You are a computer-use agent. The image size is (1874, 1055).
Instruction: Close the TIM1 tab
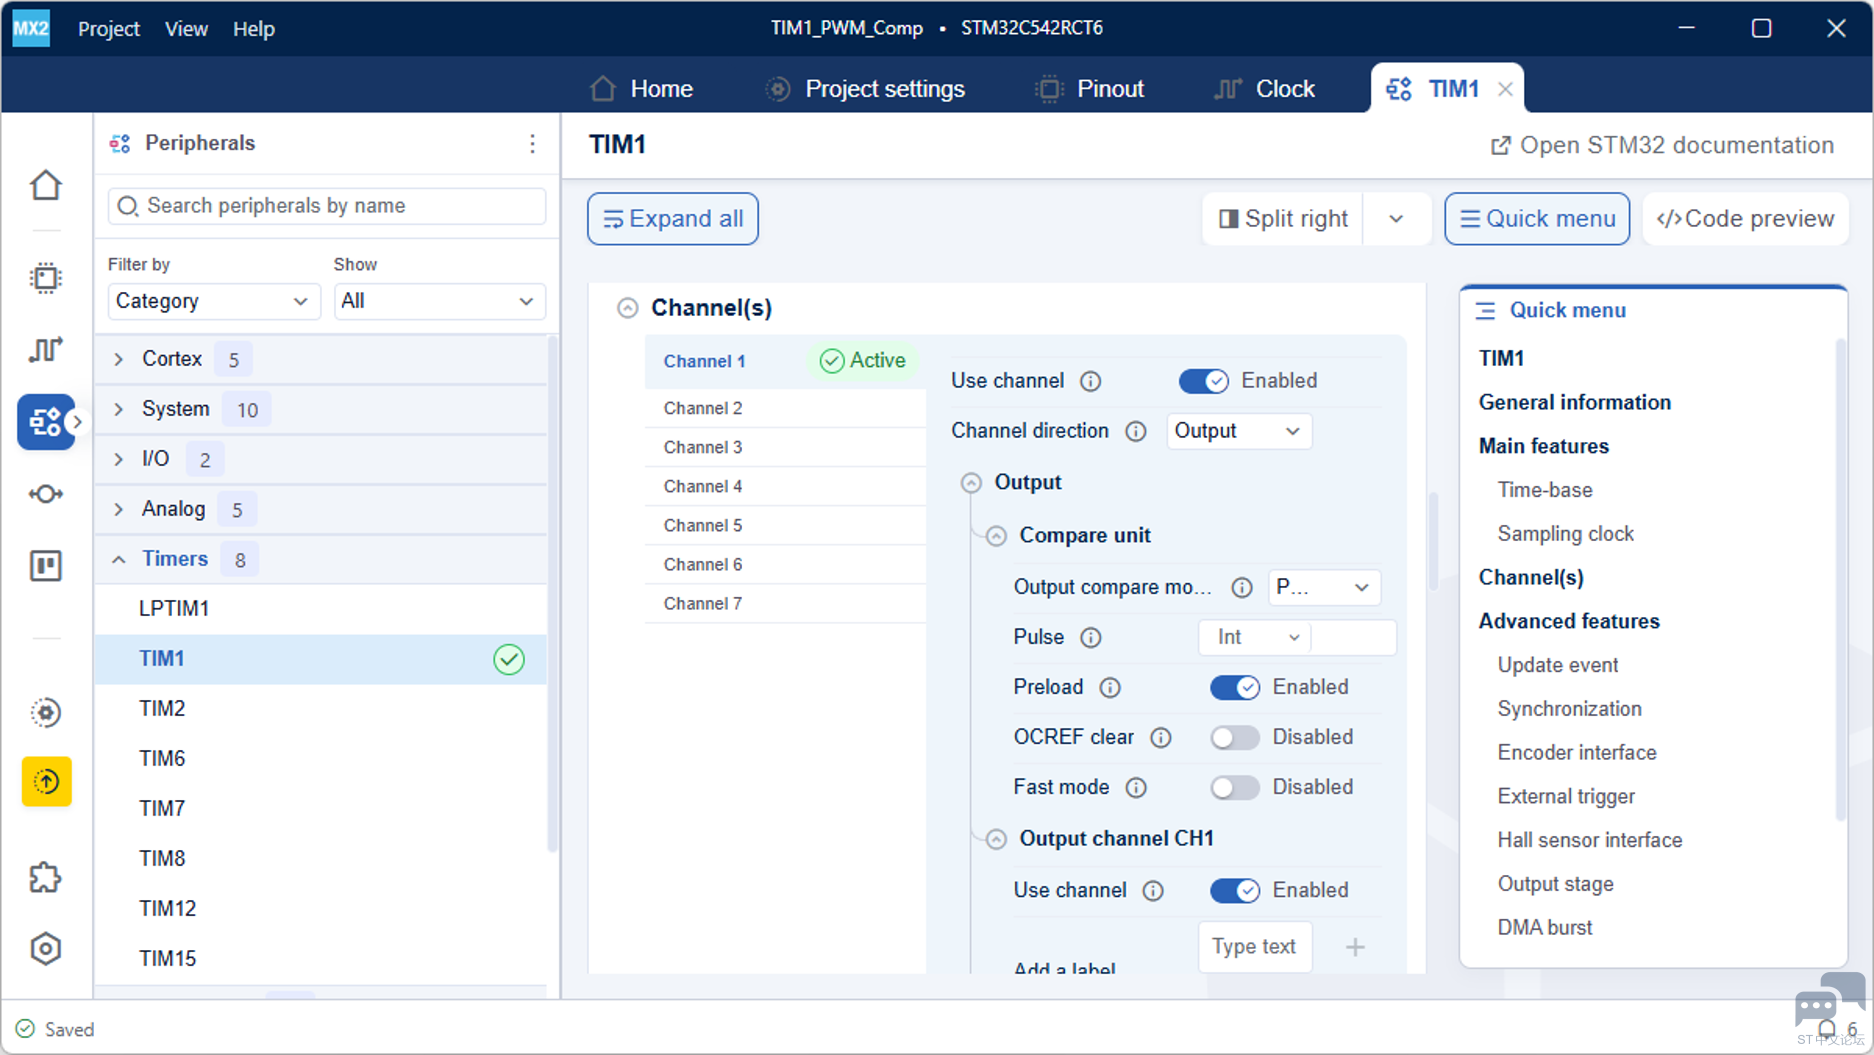pos(1505,89)
